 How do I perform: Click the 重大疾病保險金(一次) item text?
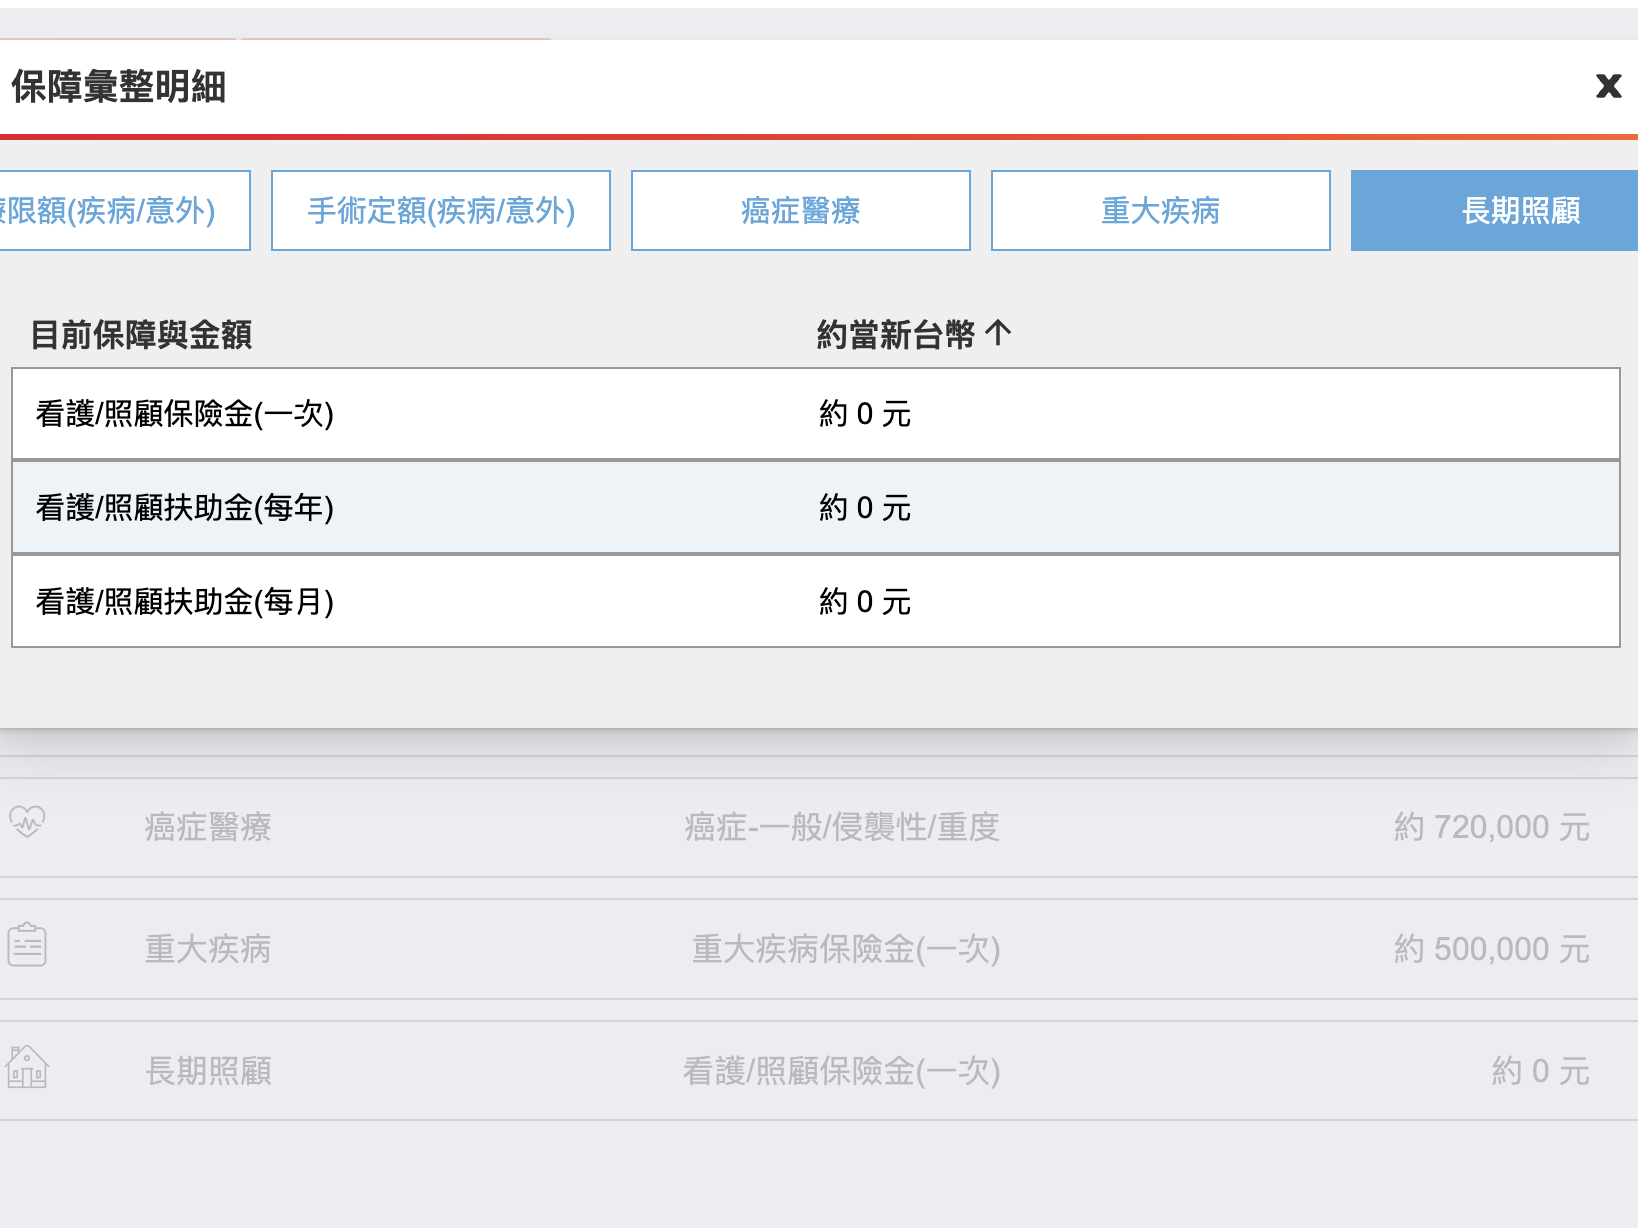(845, 949)
